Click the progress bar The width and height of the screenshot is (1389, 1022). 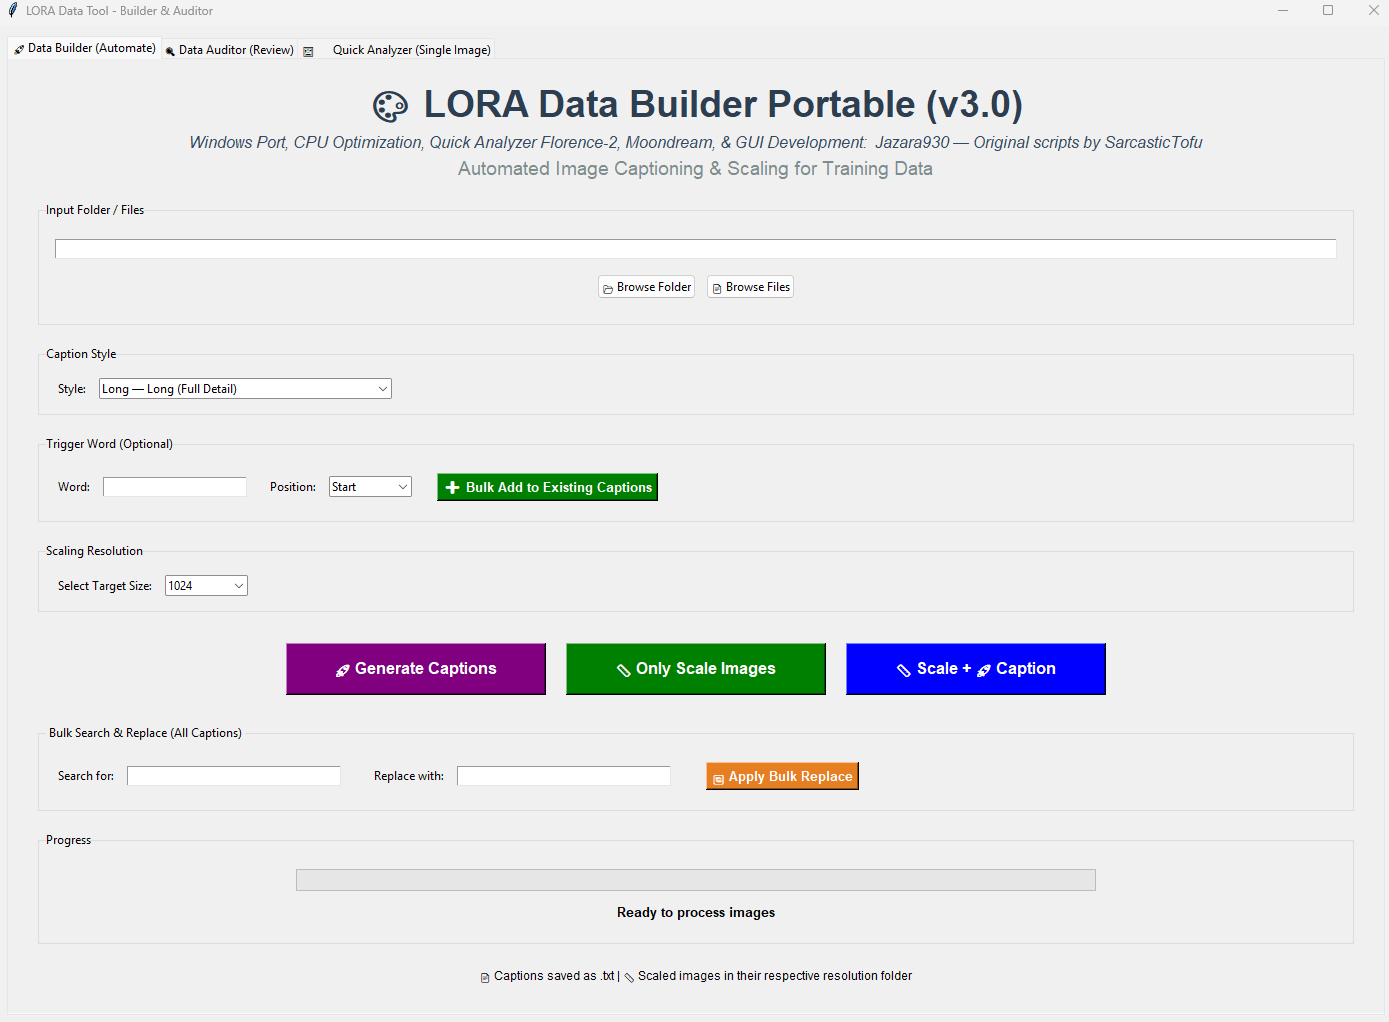(696, 880)
